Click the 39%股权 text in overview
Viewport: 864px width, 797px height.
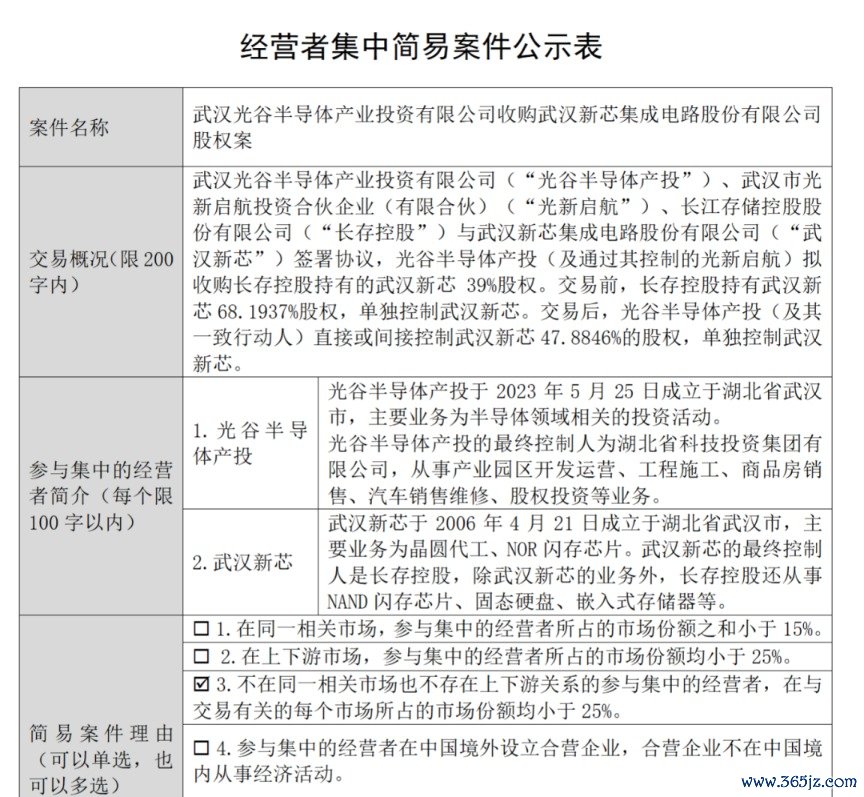[x=501, y=286]
